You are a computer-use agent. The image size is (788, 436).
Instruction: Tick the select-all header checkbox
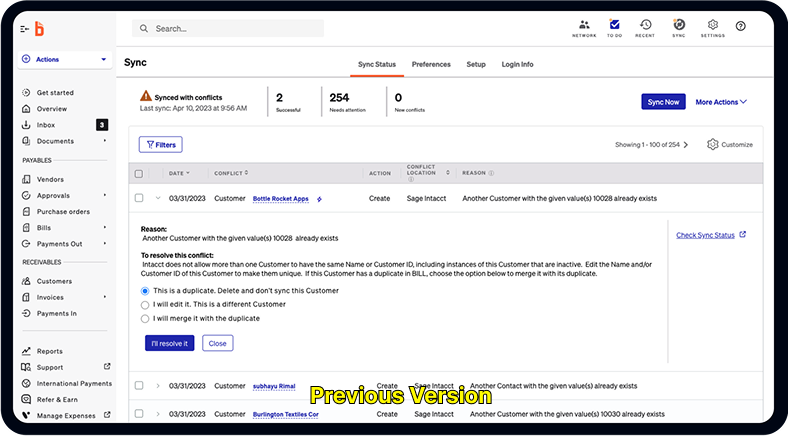139,174
